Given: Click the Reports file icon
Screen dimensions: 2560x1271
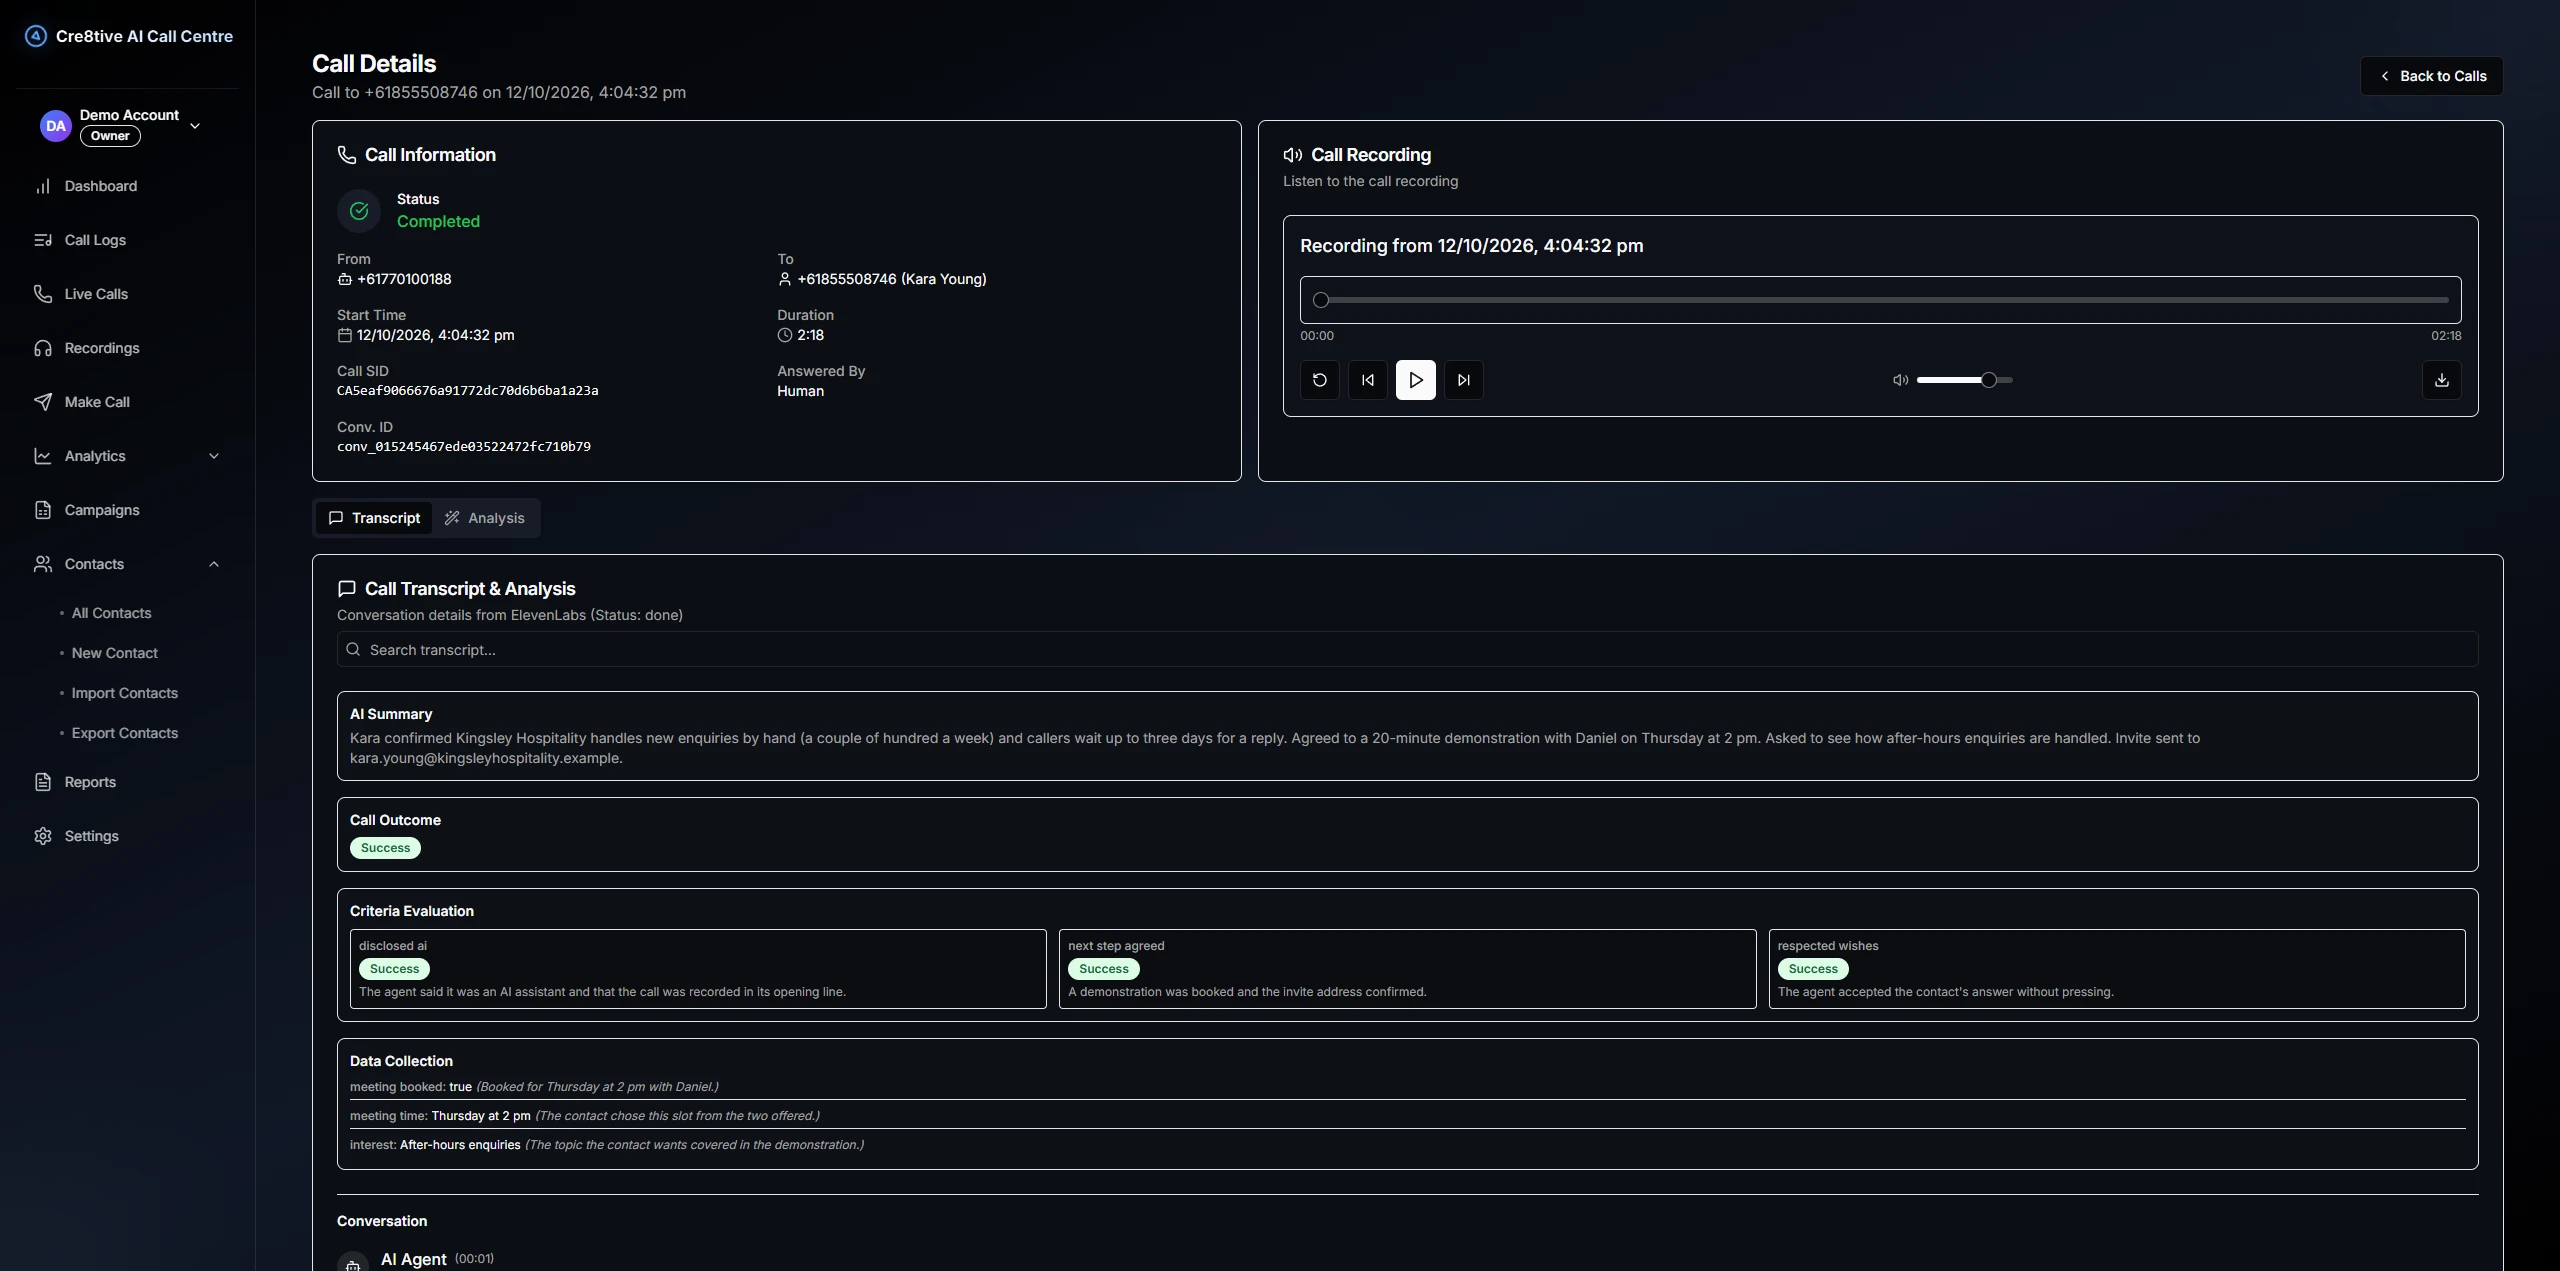Looking at the screenshot, I should click(x=43, y=782).
